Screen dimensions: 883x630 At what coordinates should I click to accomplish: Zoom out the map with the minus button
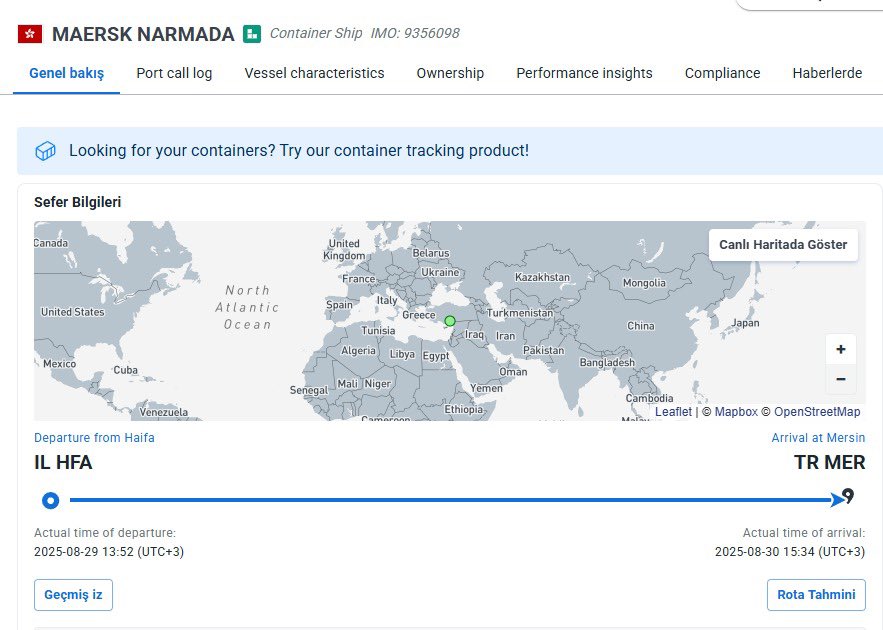pos(841,379)
